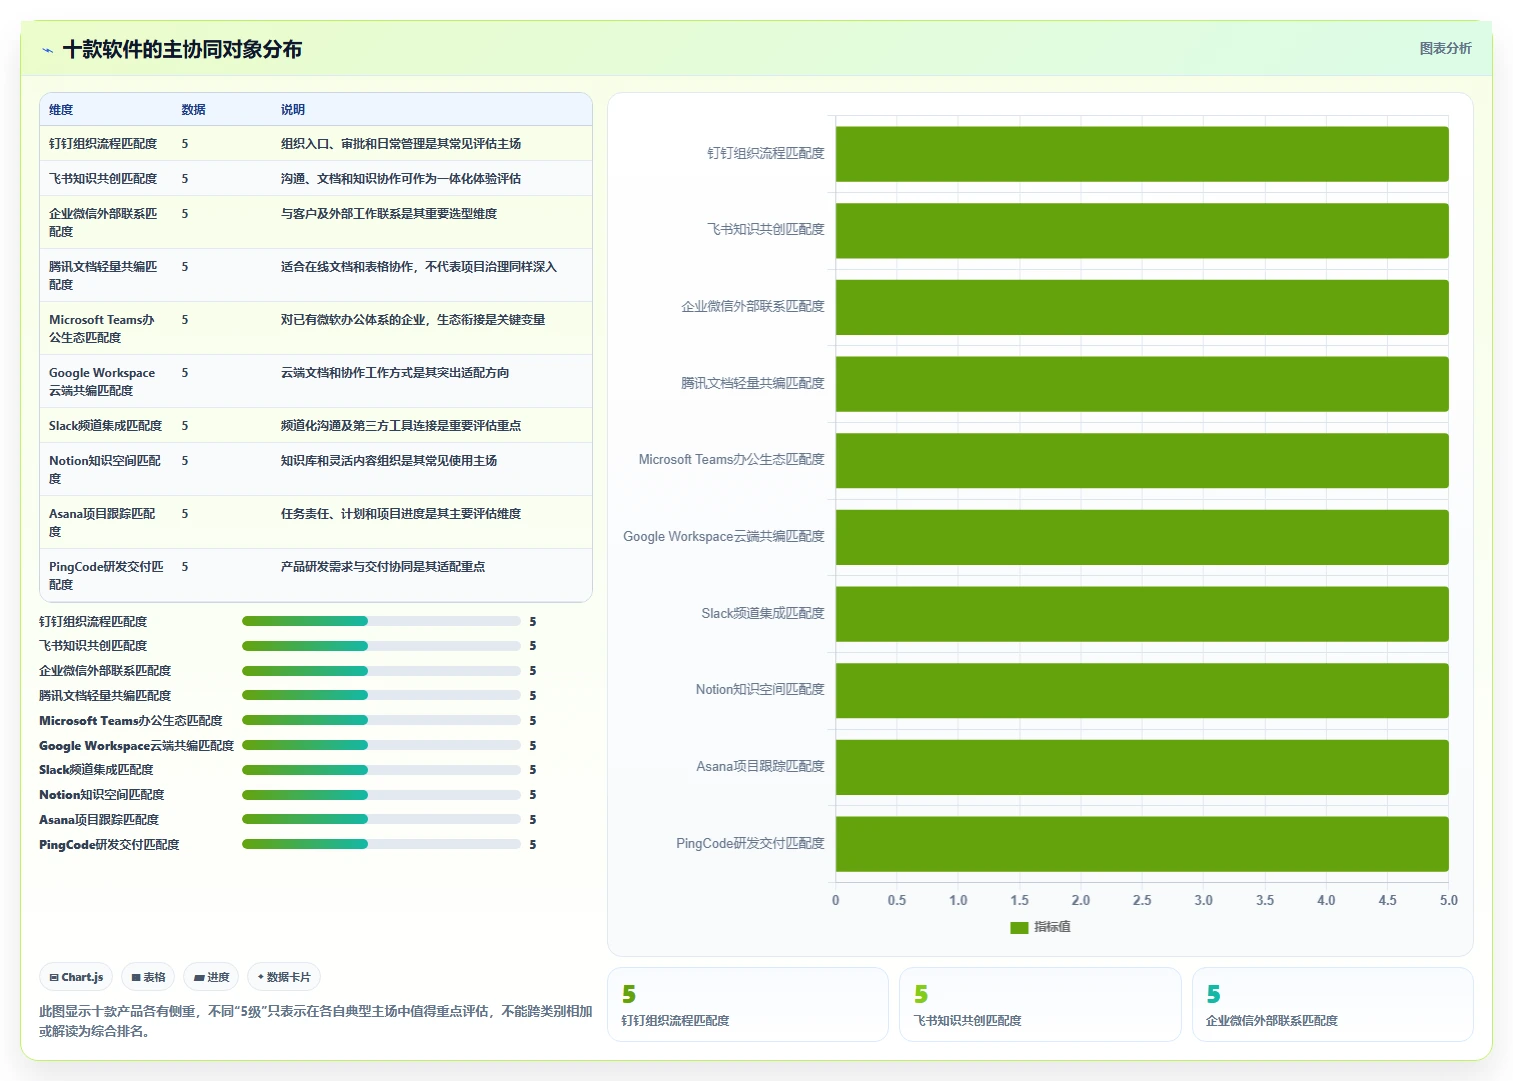Click the Slack频道集成匹配度 table cell

click(105, 426)
